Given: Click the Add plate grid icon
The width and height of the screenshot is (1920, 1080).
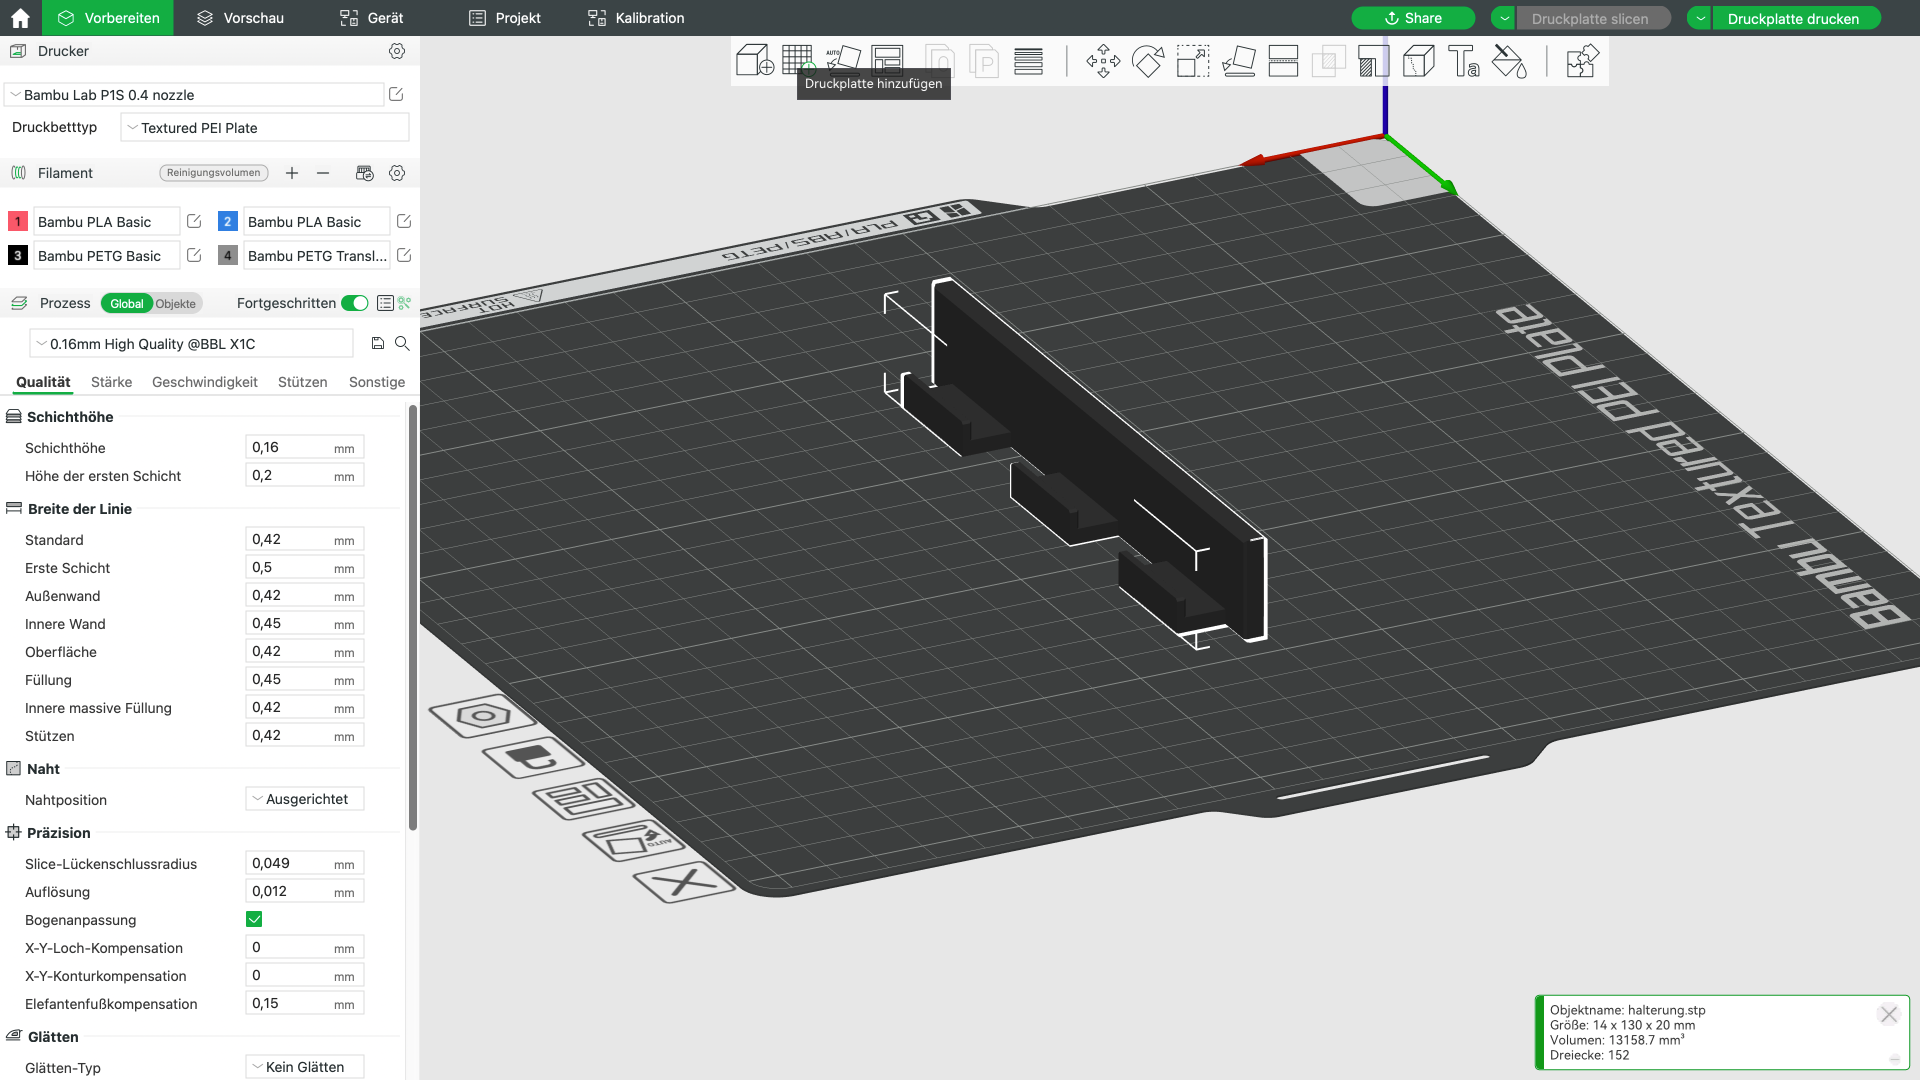Looking at the screenshot, I should click(x=798, y=60).
